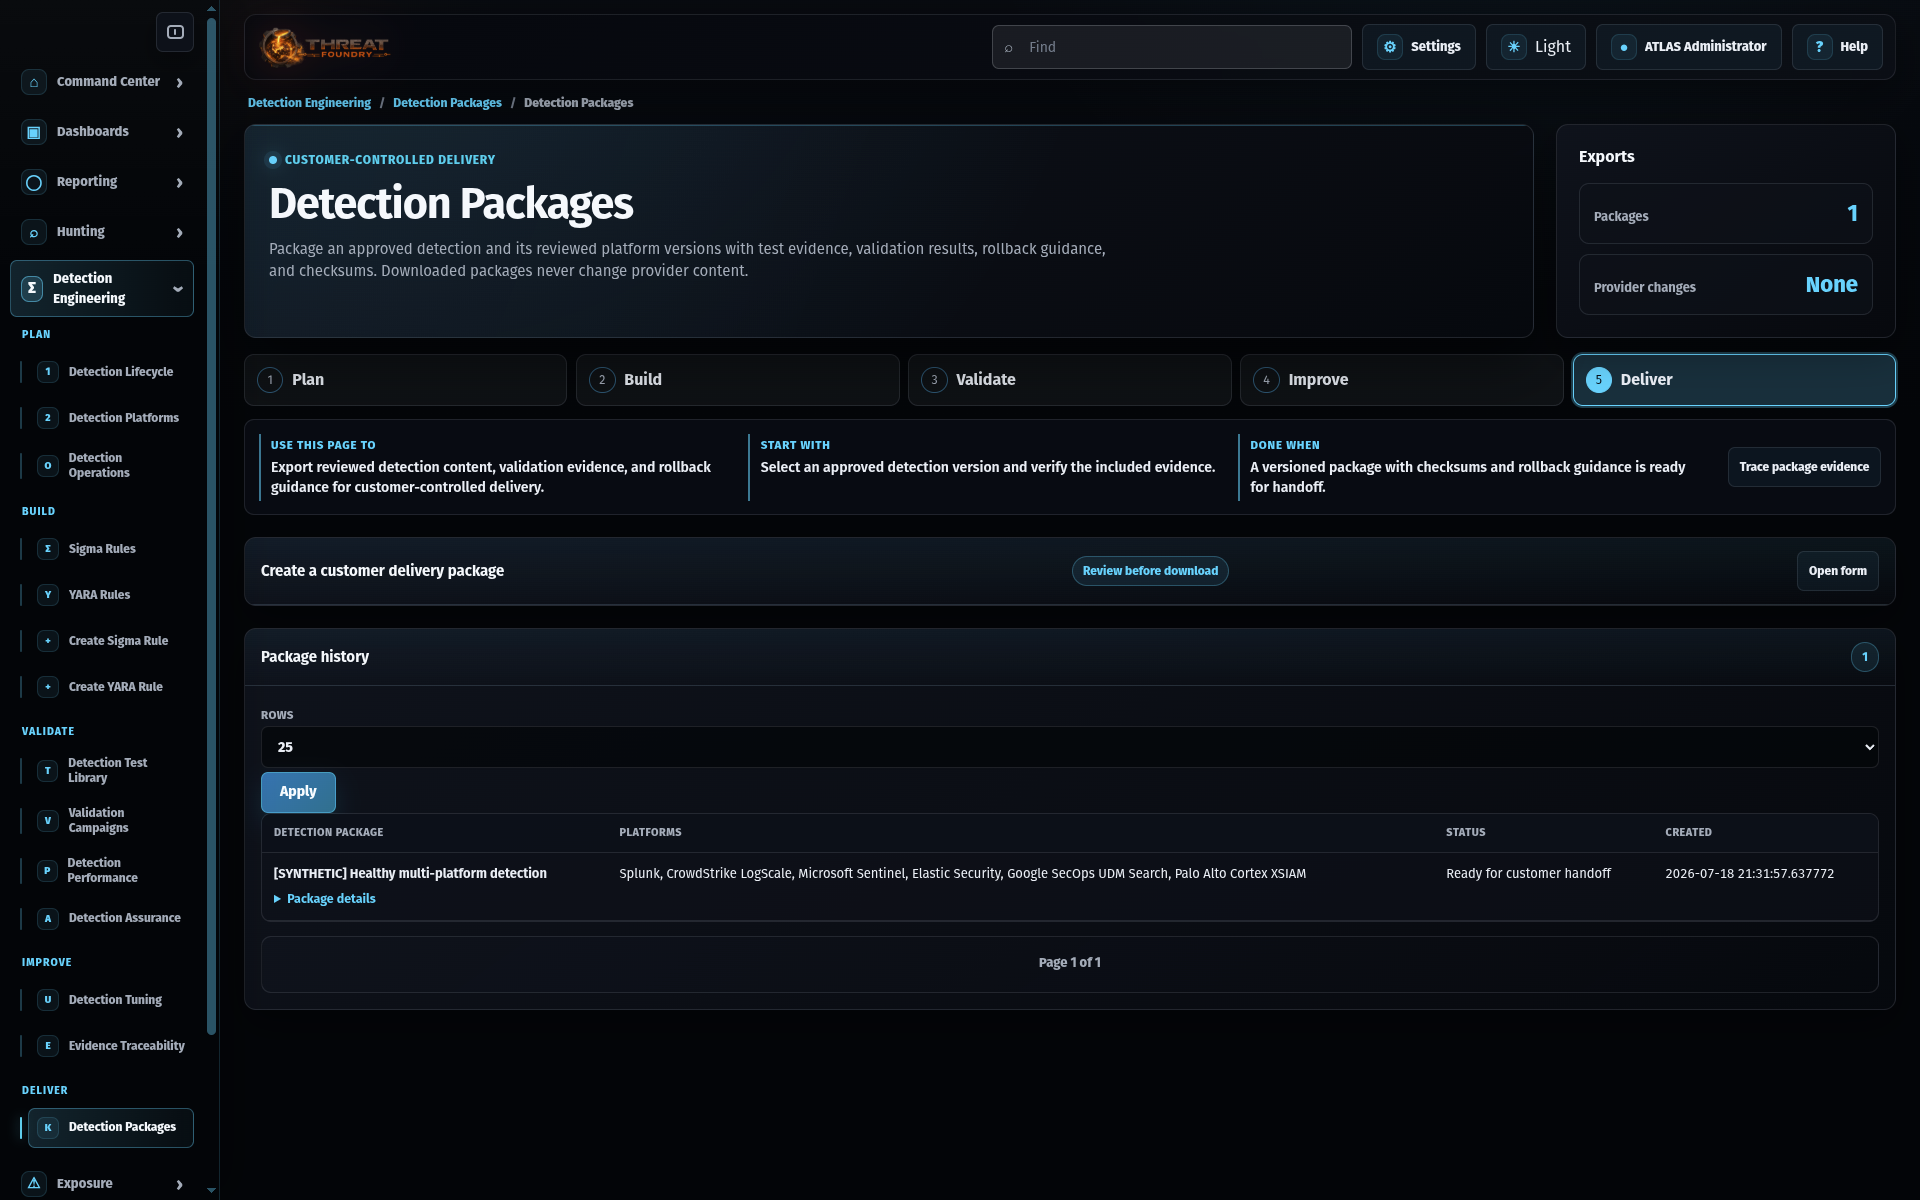Click the Evidence Traceability E icon
The height and width of the screenshot is (1200, 1920).
click(48, 1046)
